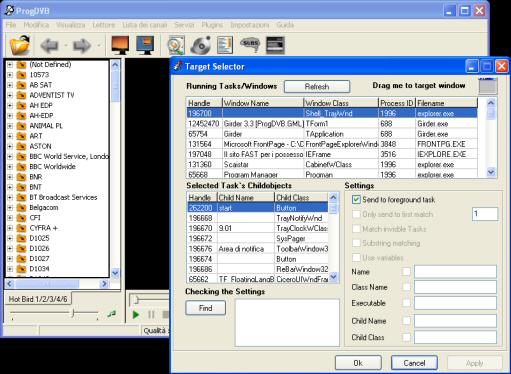The height and width of the screenshot is (374, 511).
Task: Click the Name input field
Action: (455, 272)
